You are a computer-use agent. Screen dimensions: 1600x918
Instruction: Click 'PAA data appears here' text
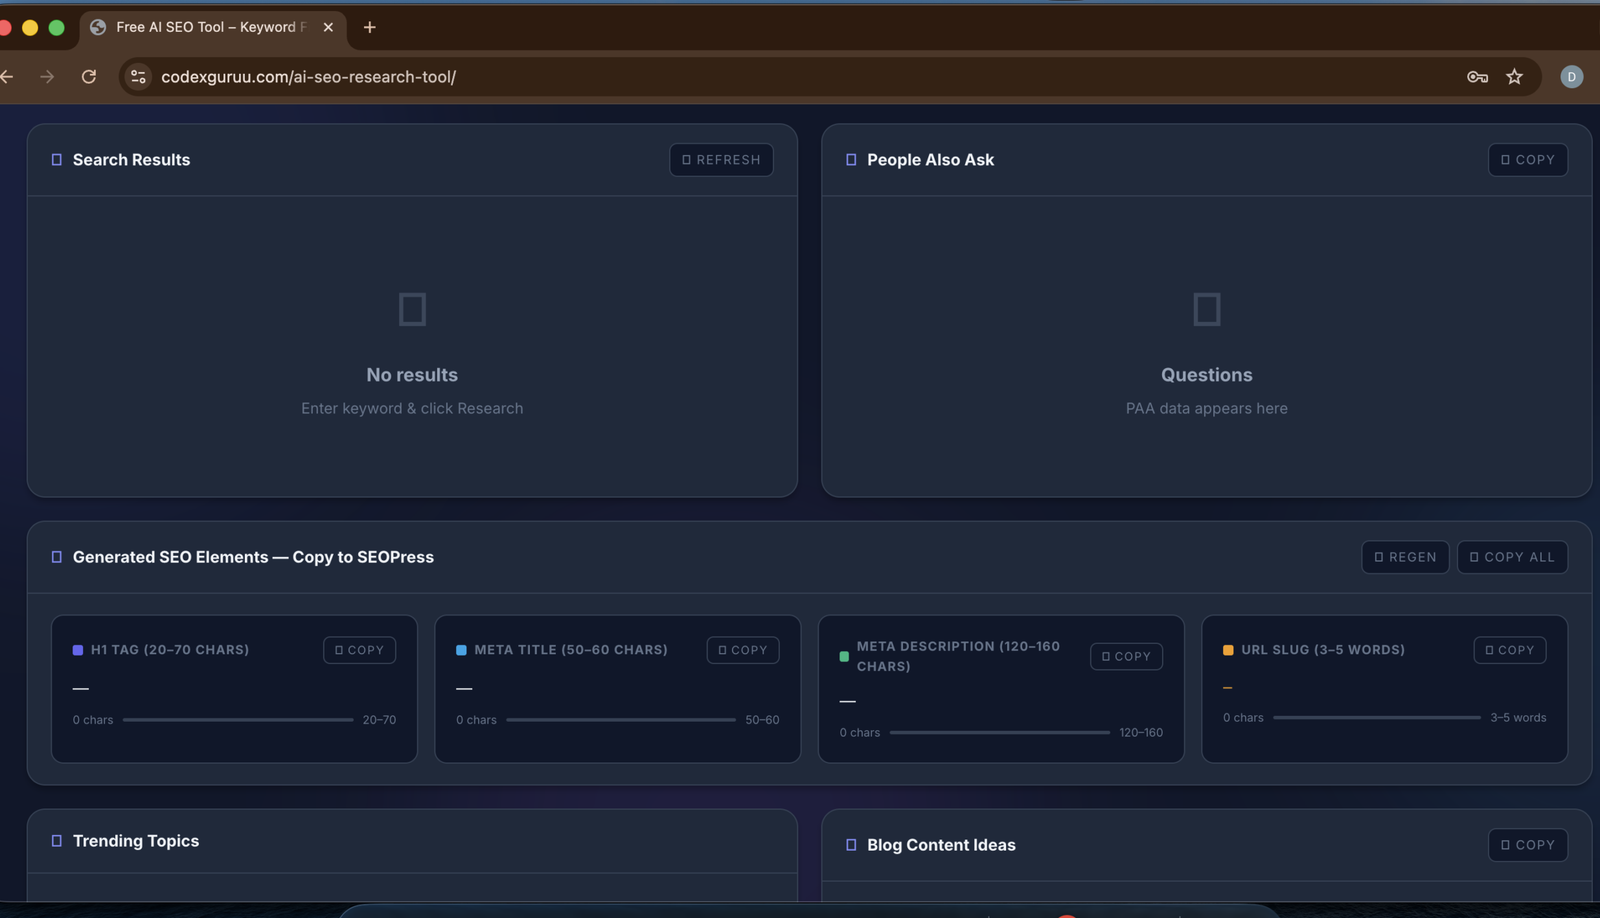[1207, 408]
